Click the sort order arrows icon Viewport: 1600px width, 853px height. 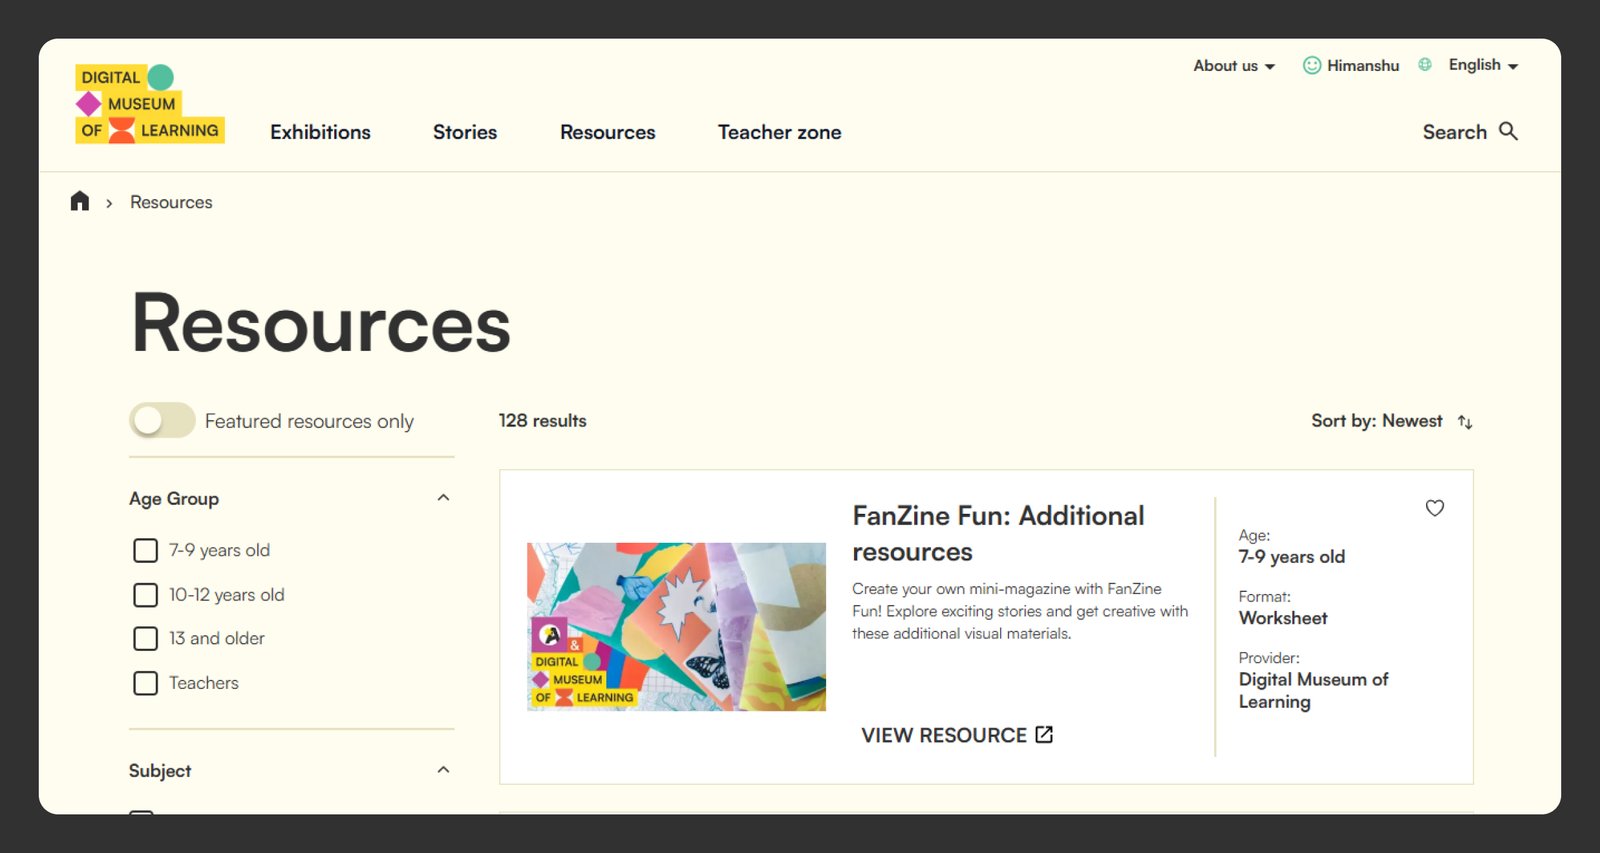pos(1465,422)
